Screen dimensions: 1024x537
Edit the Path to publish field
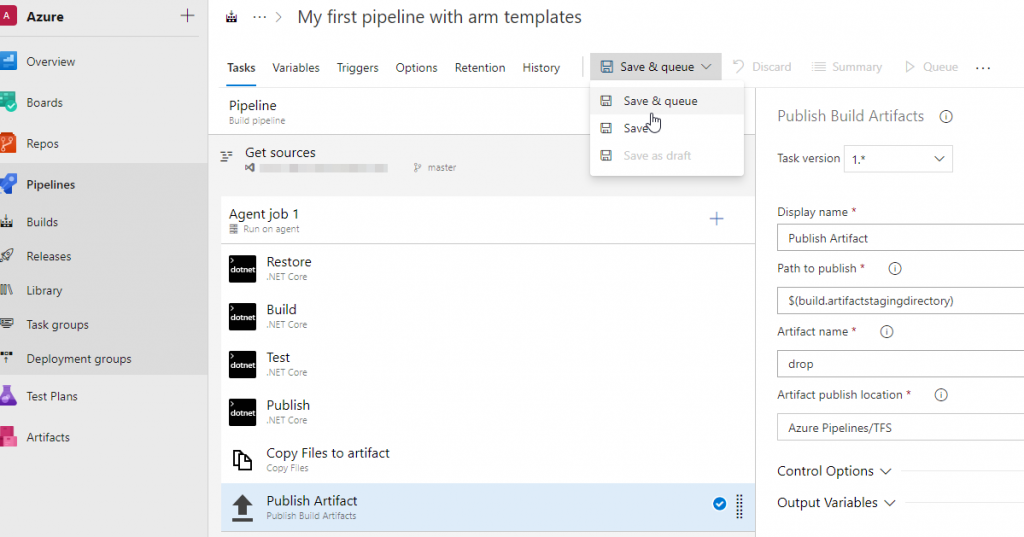coord(900,301)
